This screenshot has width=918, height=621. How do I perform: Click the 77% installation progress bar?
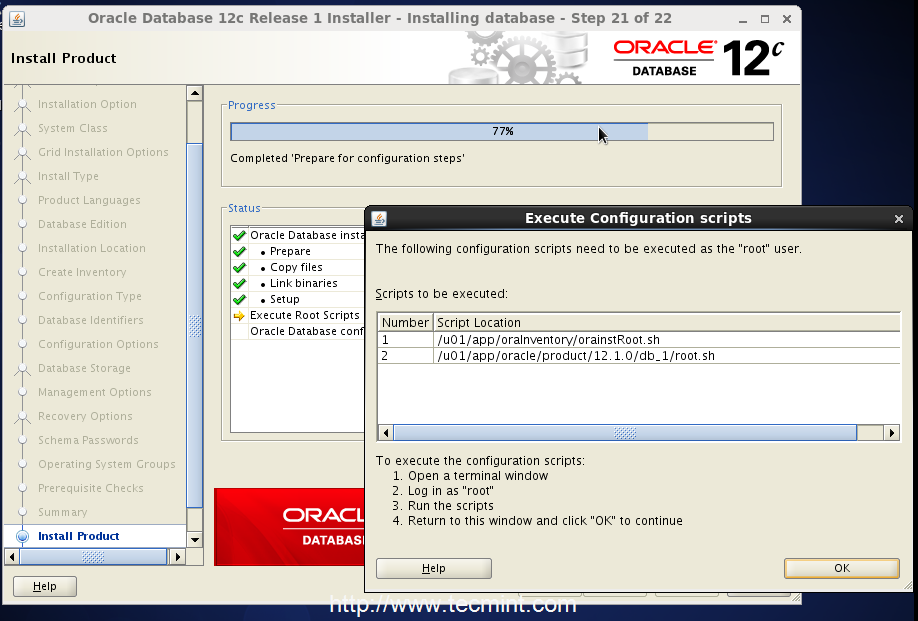click(502, 132)
